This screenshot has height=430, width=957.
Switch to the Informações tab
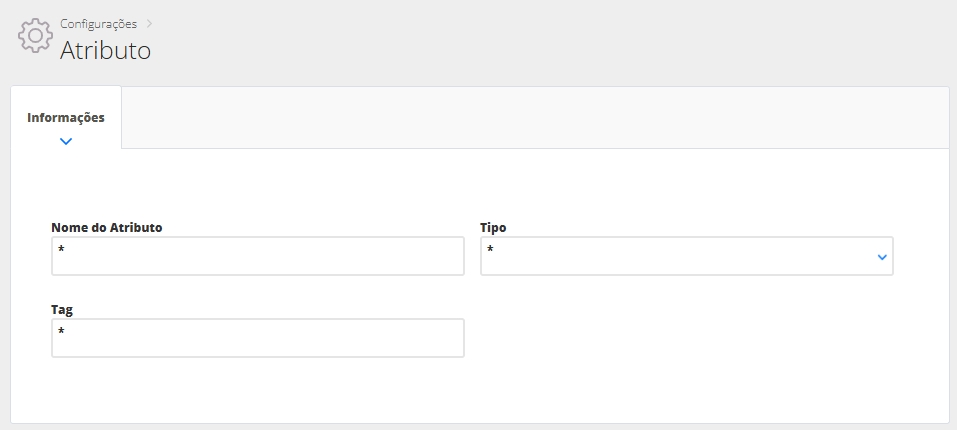[66, 117]
